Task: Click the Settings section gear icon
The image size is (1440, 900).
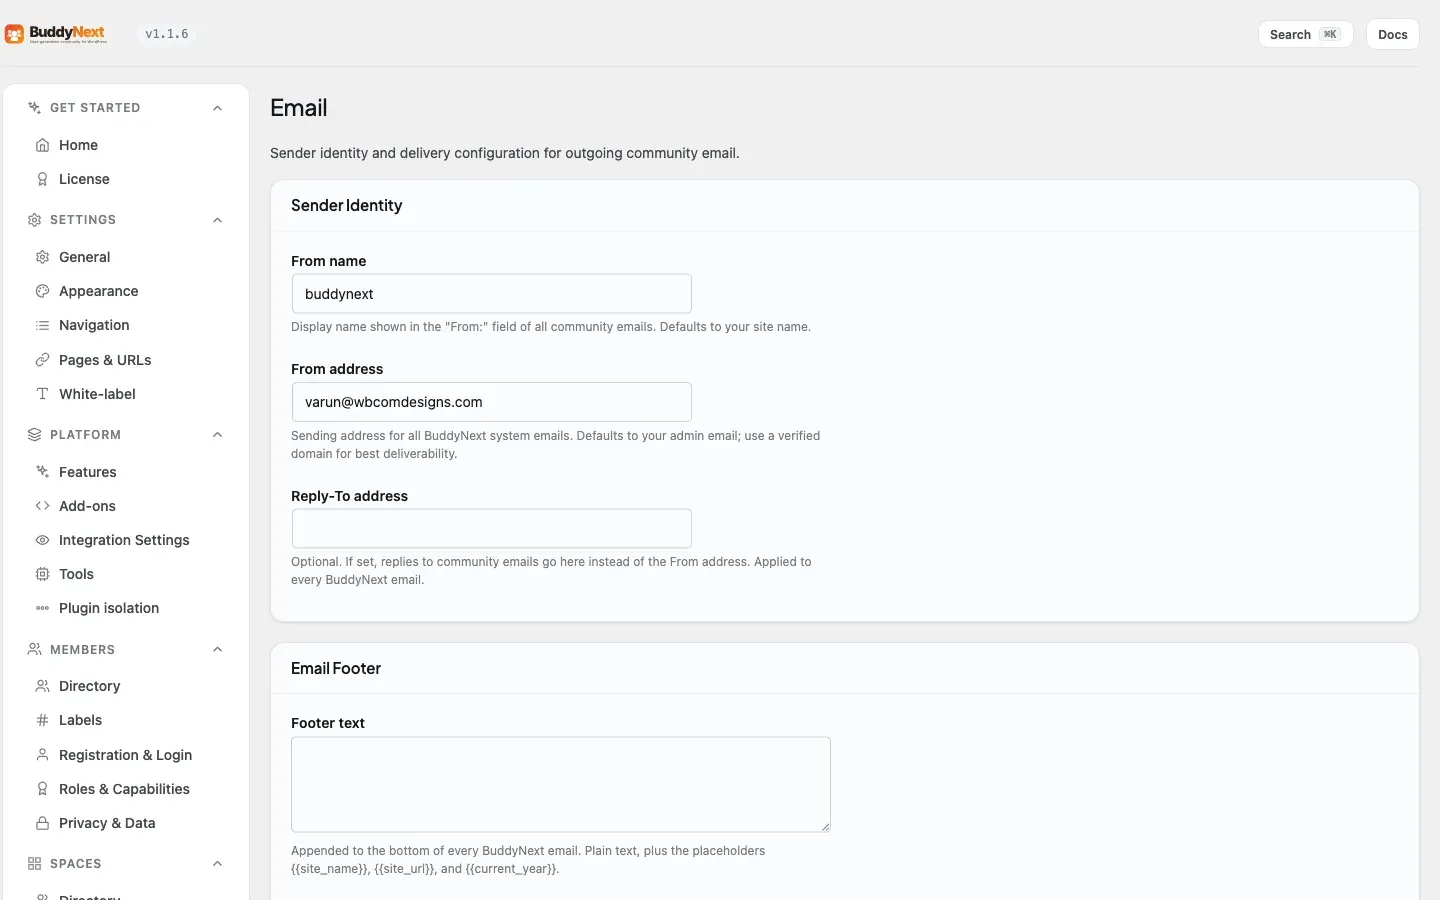Action: pyautogui.click(x=34, y=220)
